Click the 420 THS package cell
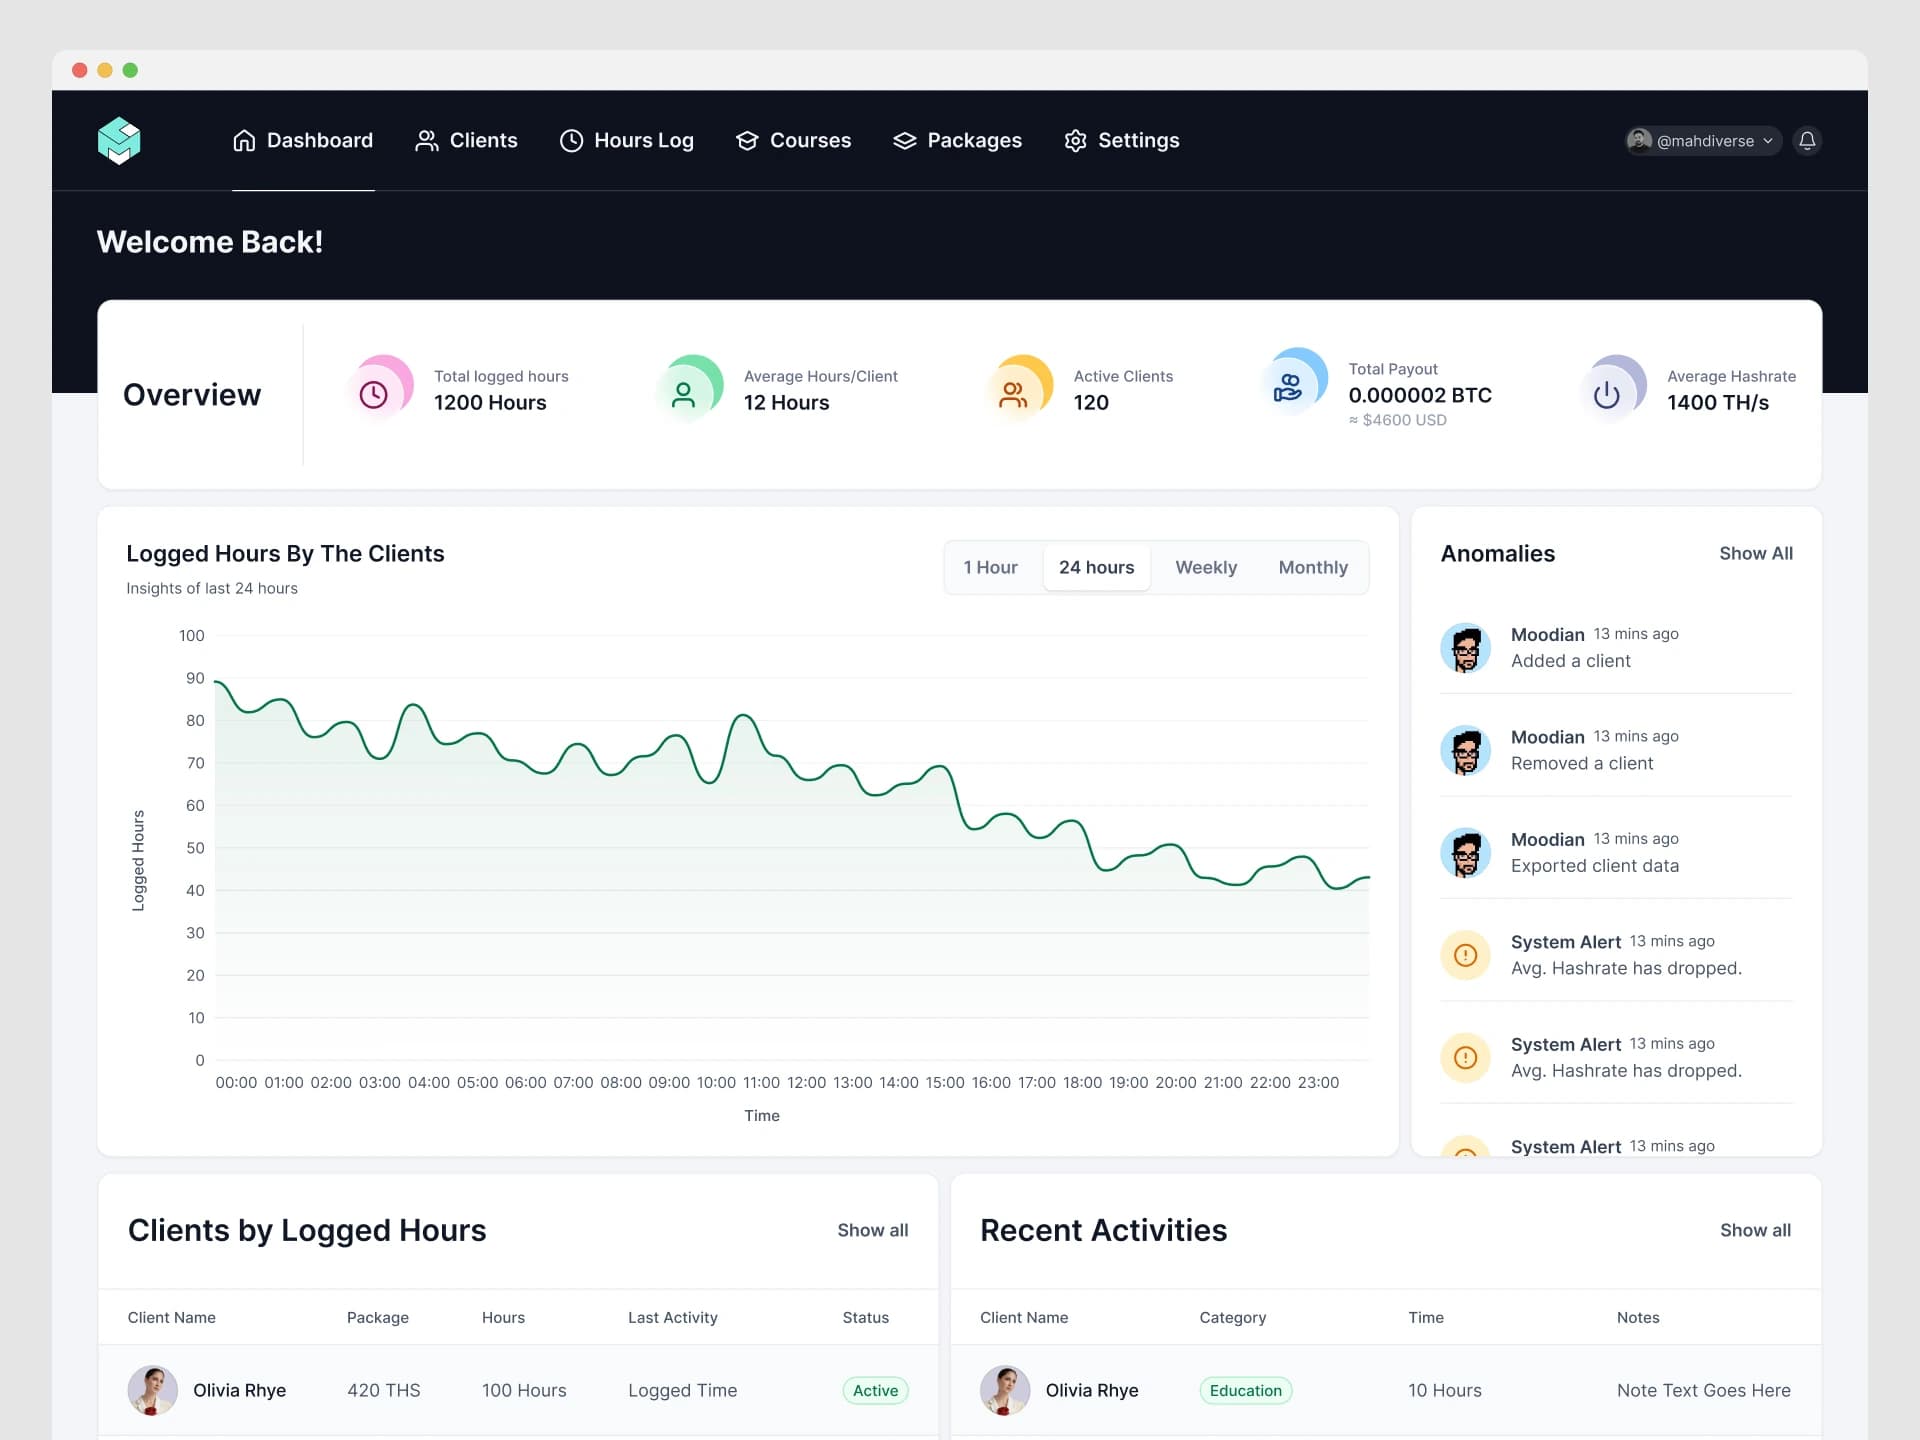This screenshot has height=1440, width=1920. (384, 1390)
